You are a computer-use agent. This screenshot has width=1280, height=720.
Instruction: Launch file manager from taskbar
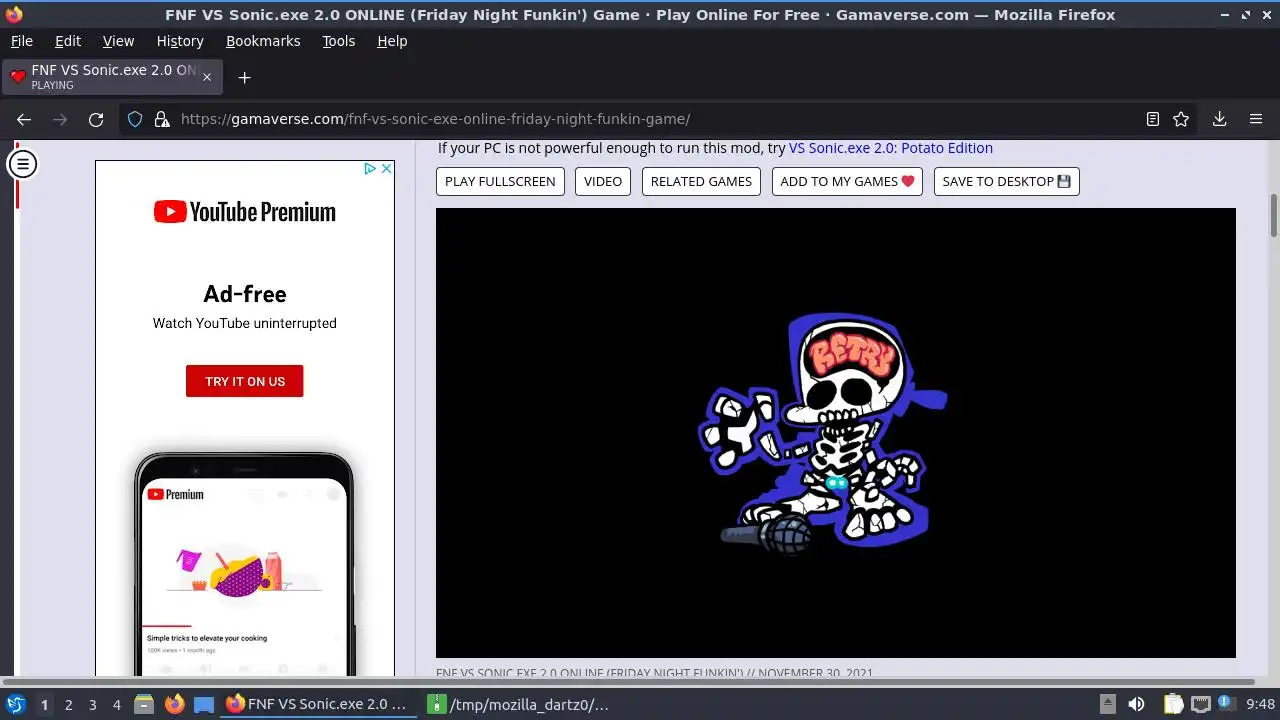coord(144,704)
